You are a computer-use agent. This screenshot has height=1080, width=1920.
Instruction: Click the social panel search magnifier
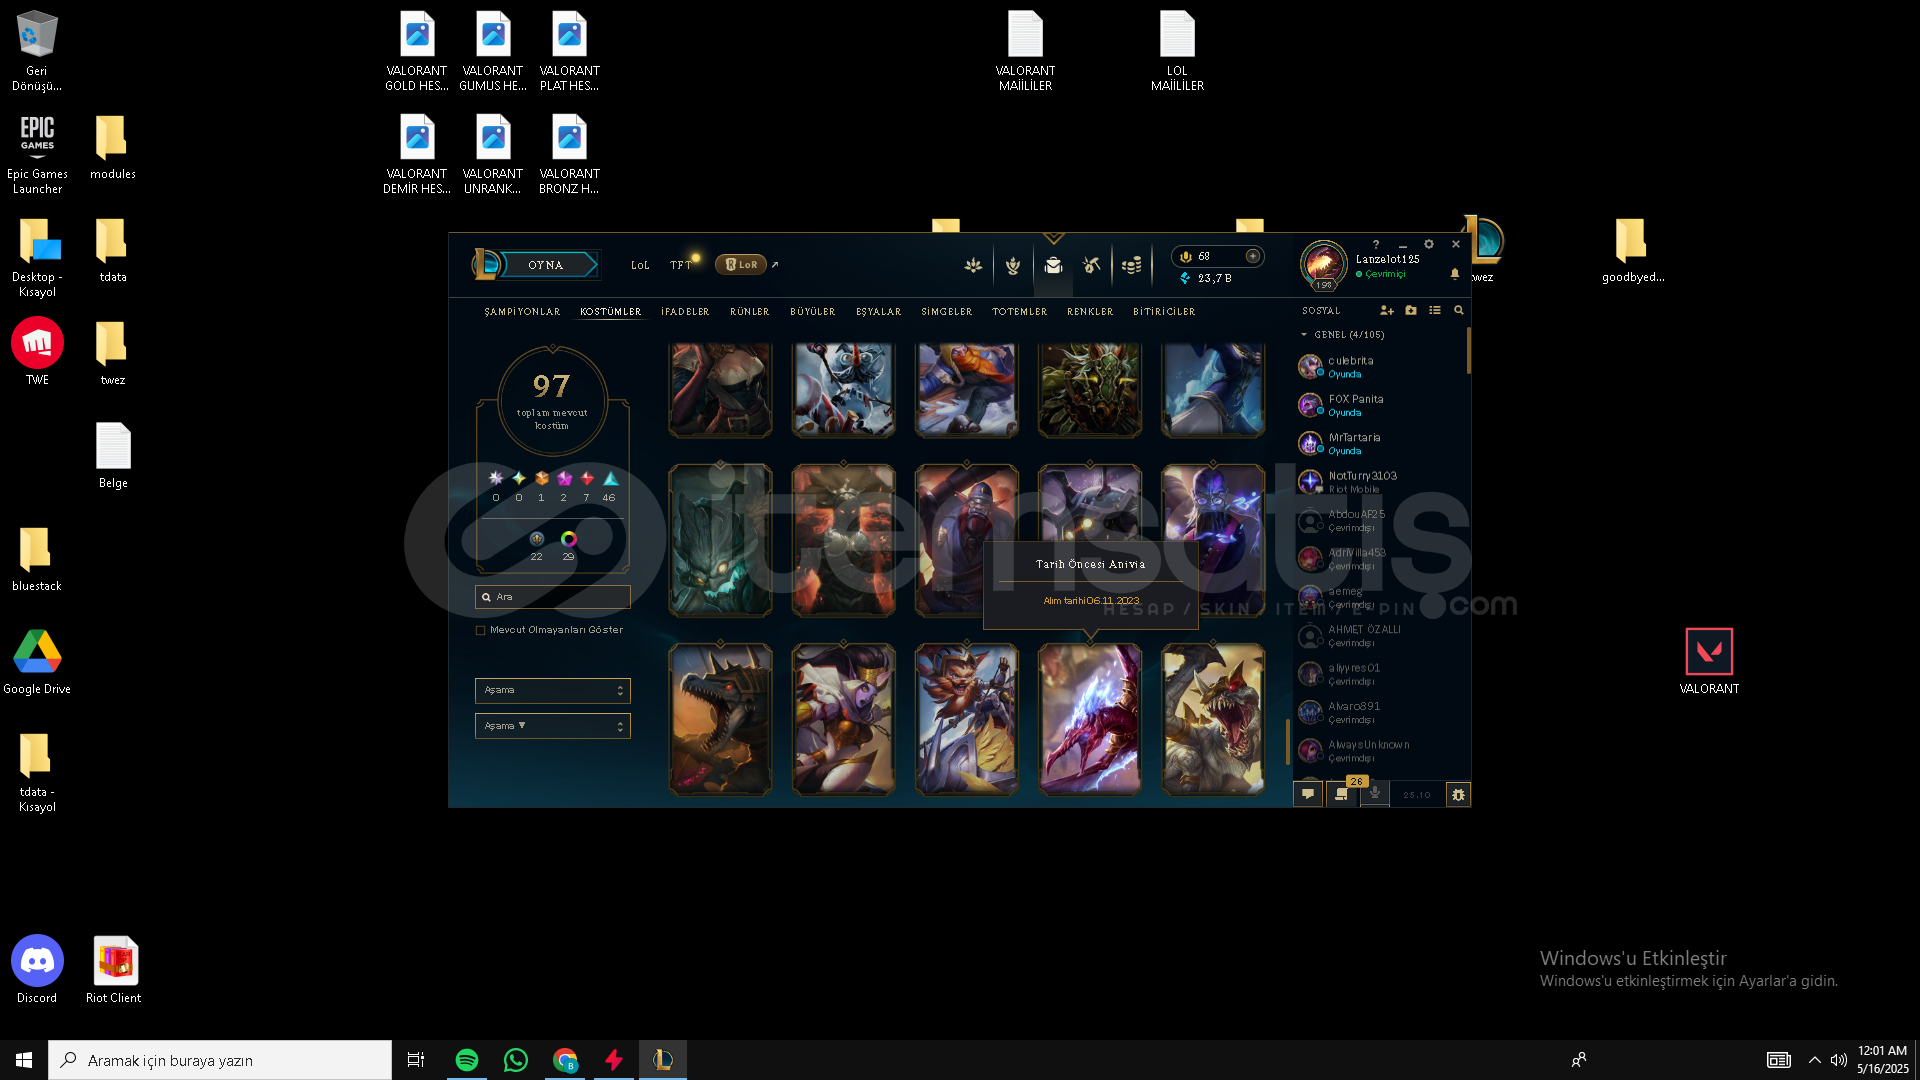pos(1459,311)
